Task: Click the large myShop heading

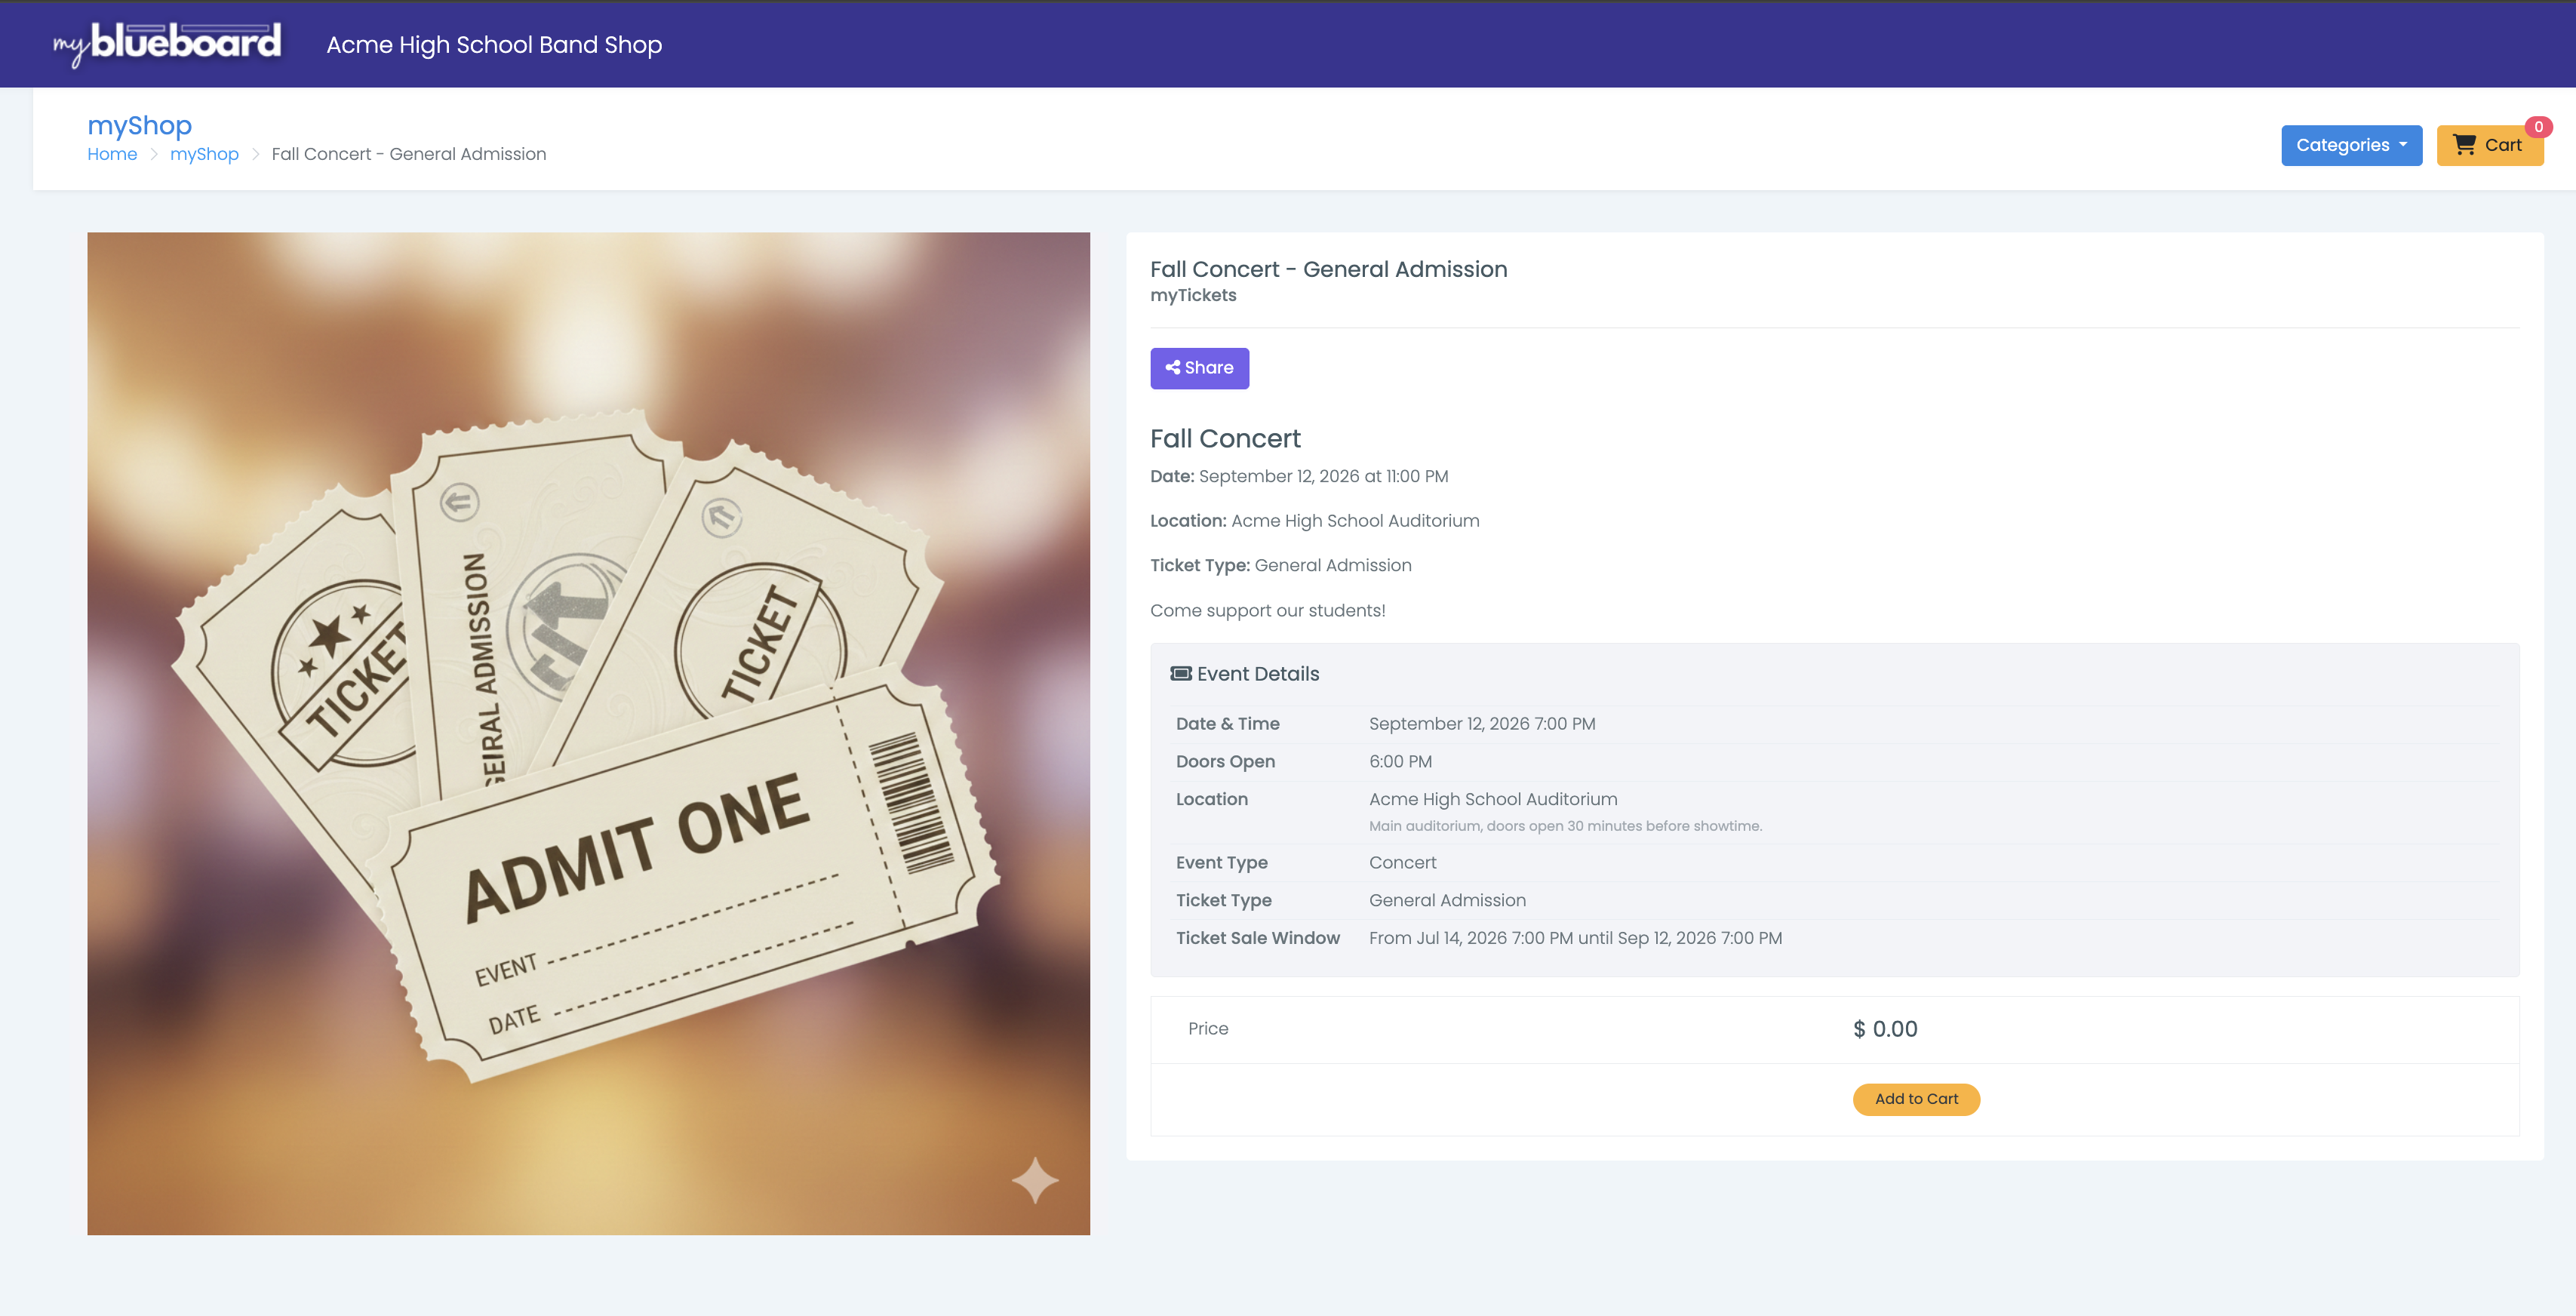Action: click(x=139, y=125)
